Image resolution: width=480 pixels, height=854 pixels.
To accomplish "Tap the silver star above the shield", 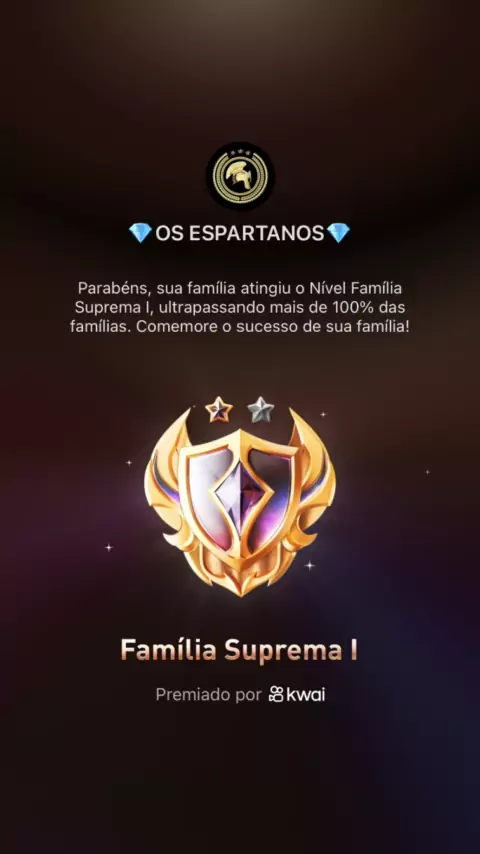I will (x=260, y=410).
